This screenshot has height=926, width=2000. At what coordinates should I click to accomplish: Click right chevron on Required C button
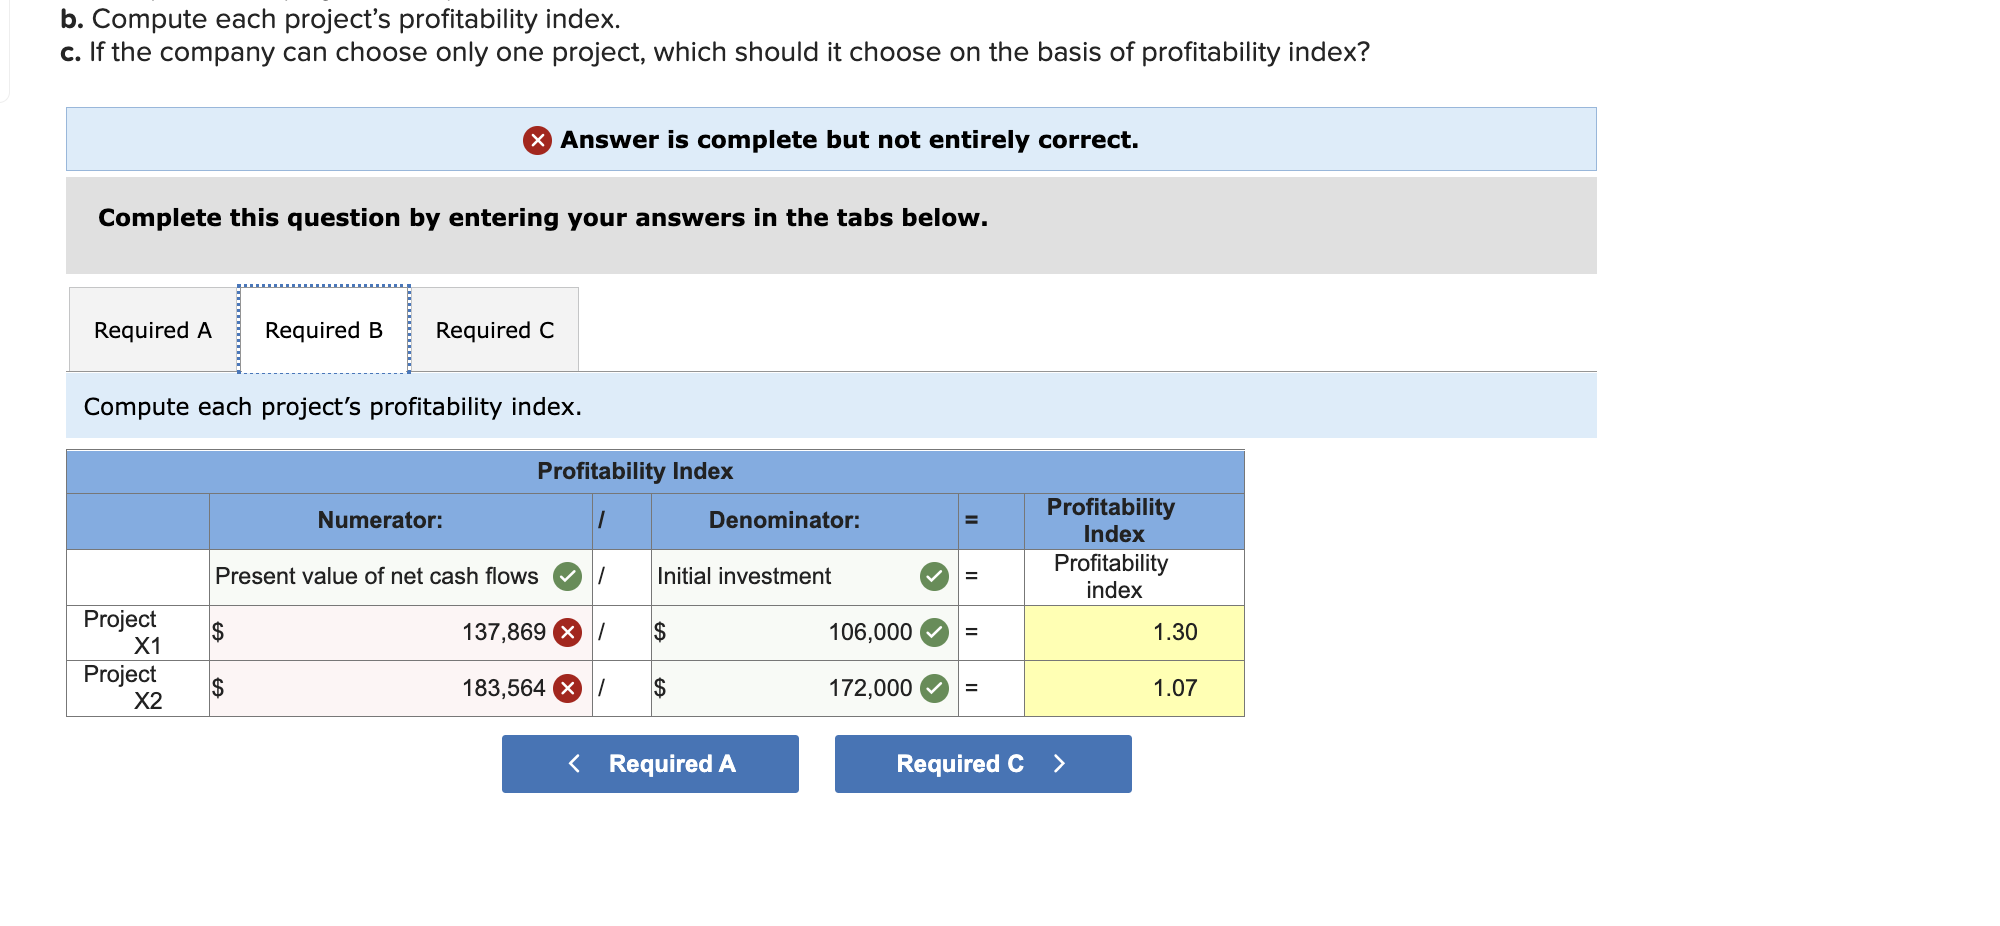[x=1060, y=764]
